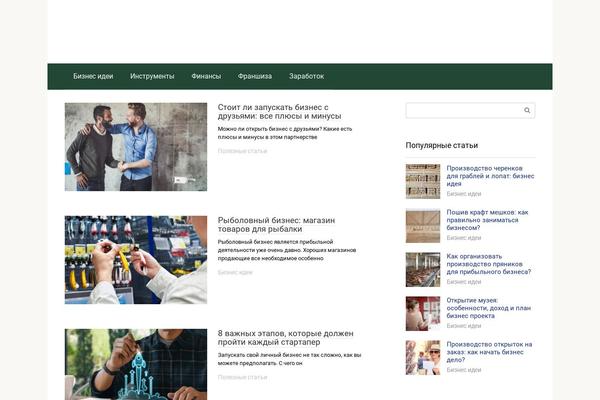Select Бизнес идеи tag under Открытие музея
600x400 pixels.
coord(464,326)
